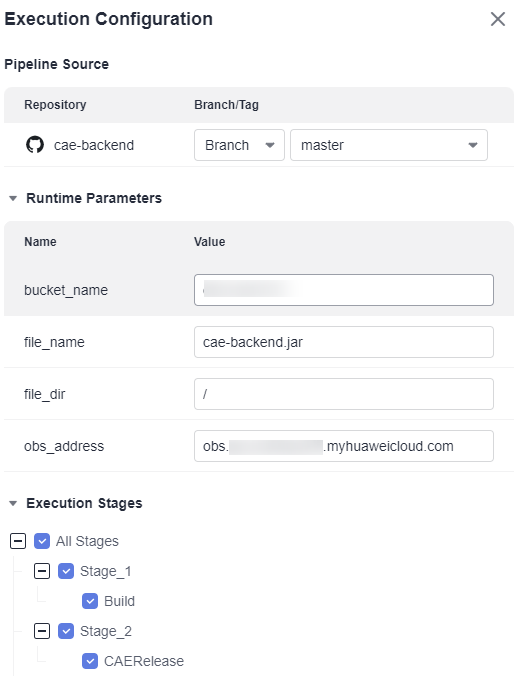Collapse the Stage_2 tree node
This screenshot has height=688, width=531.
coord(42,631)
